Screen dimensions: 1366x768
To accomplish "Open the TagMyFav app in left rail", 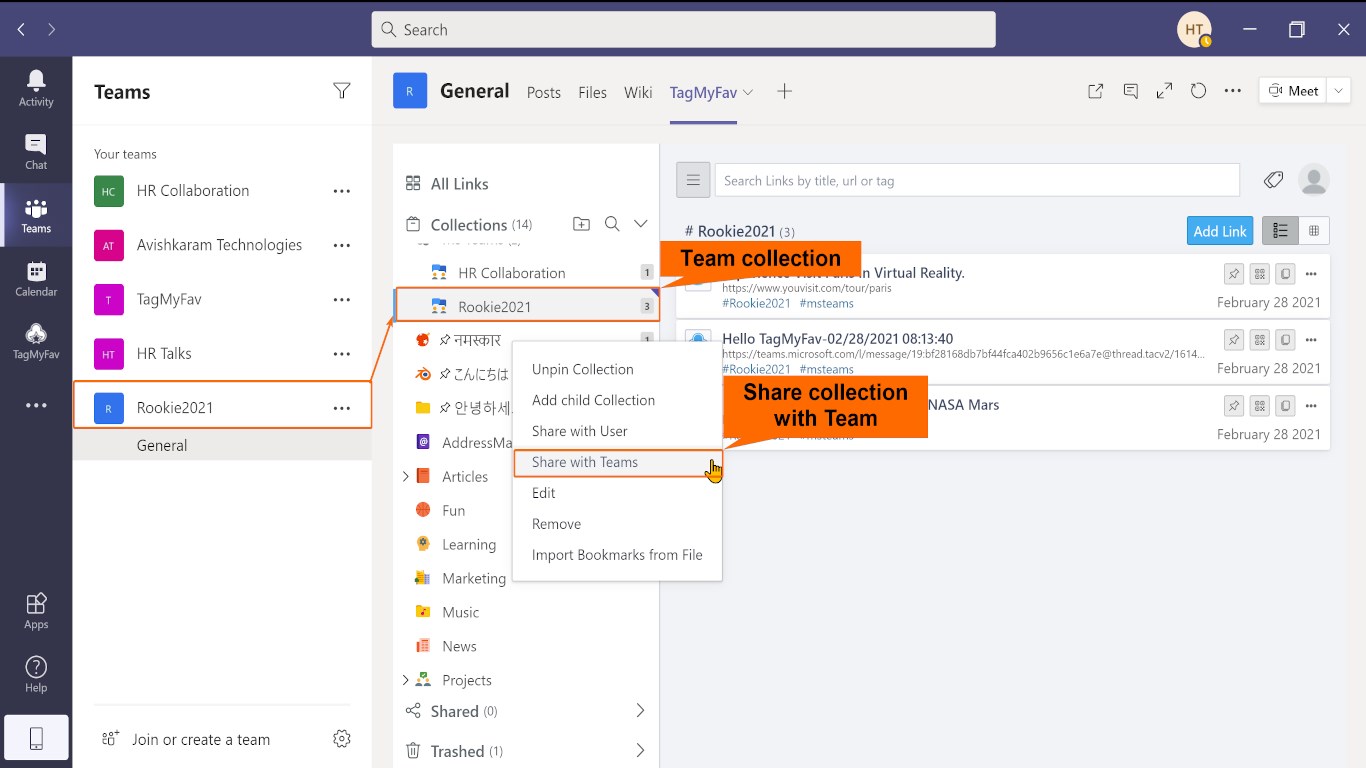I will pos(36,342).
